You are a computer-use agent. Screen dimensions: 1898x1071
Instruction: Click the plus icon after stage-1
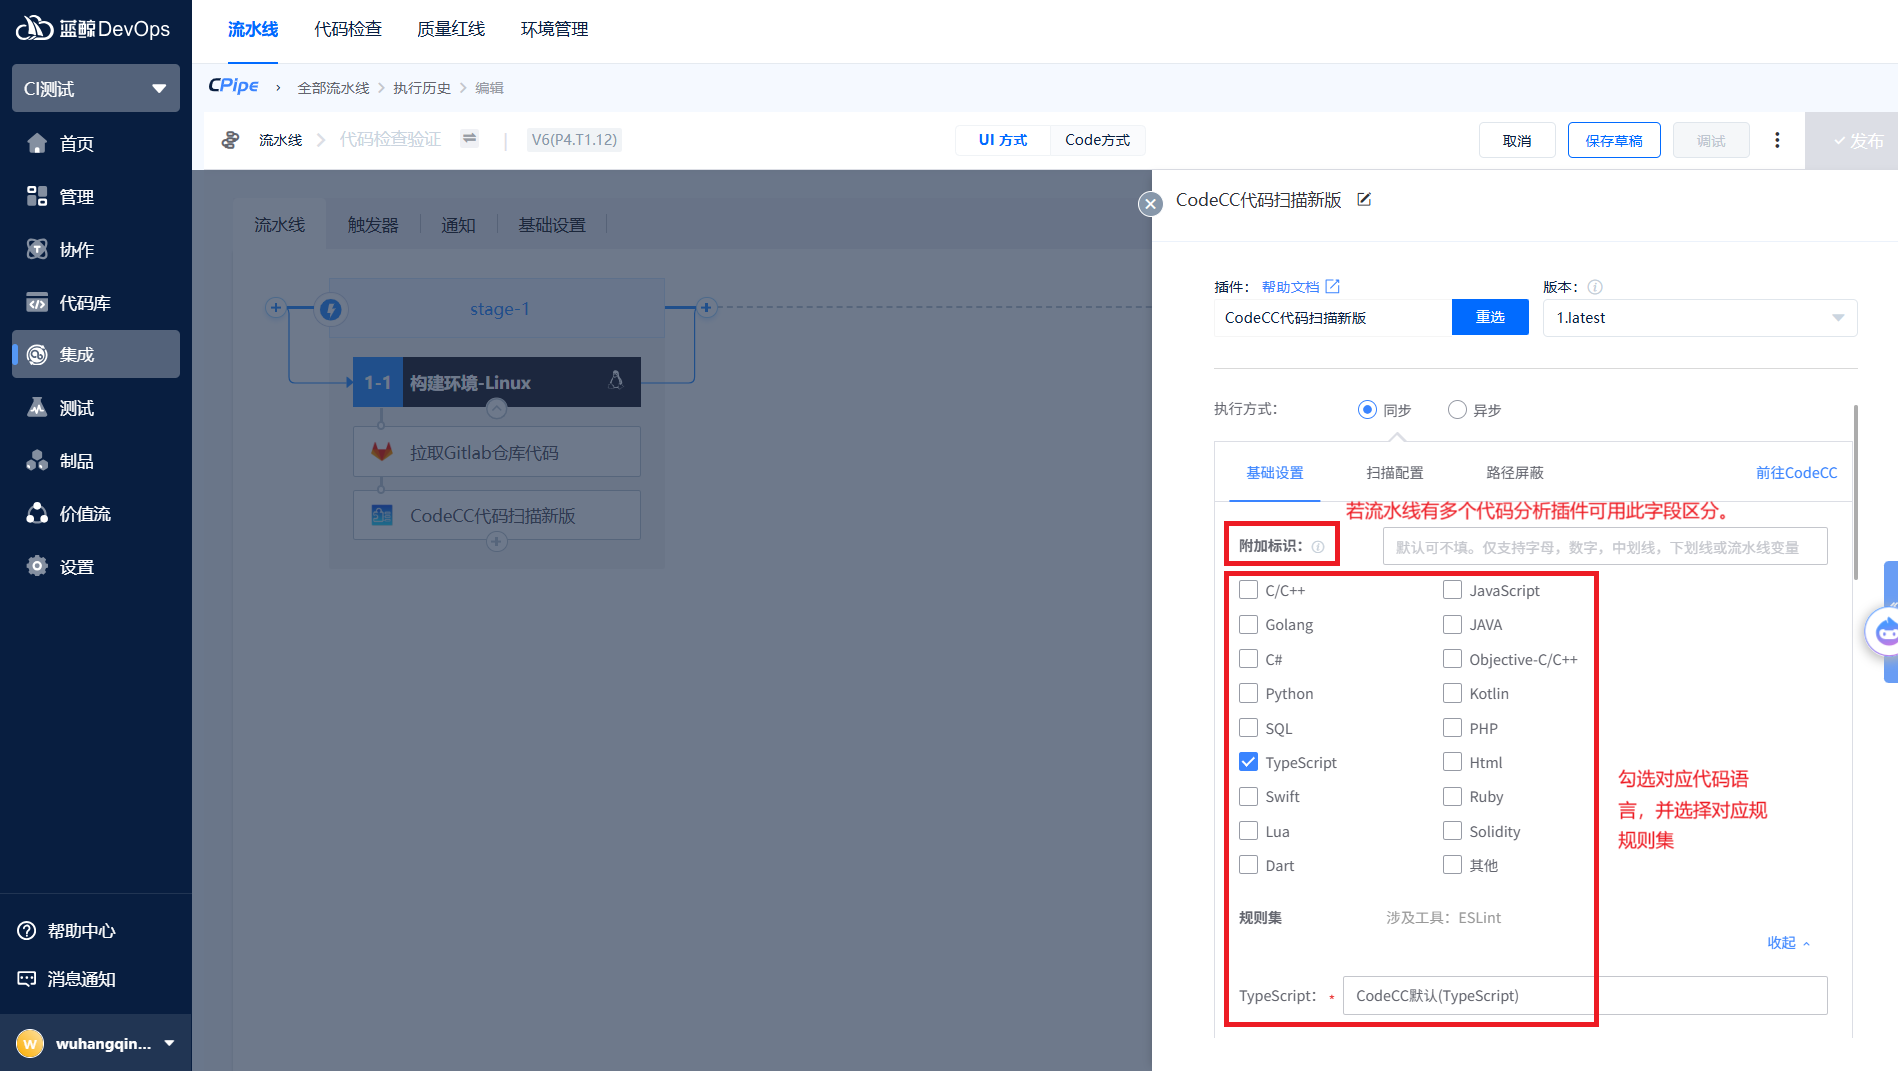(x=706, y=308)
